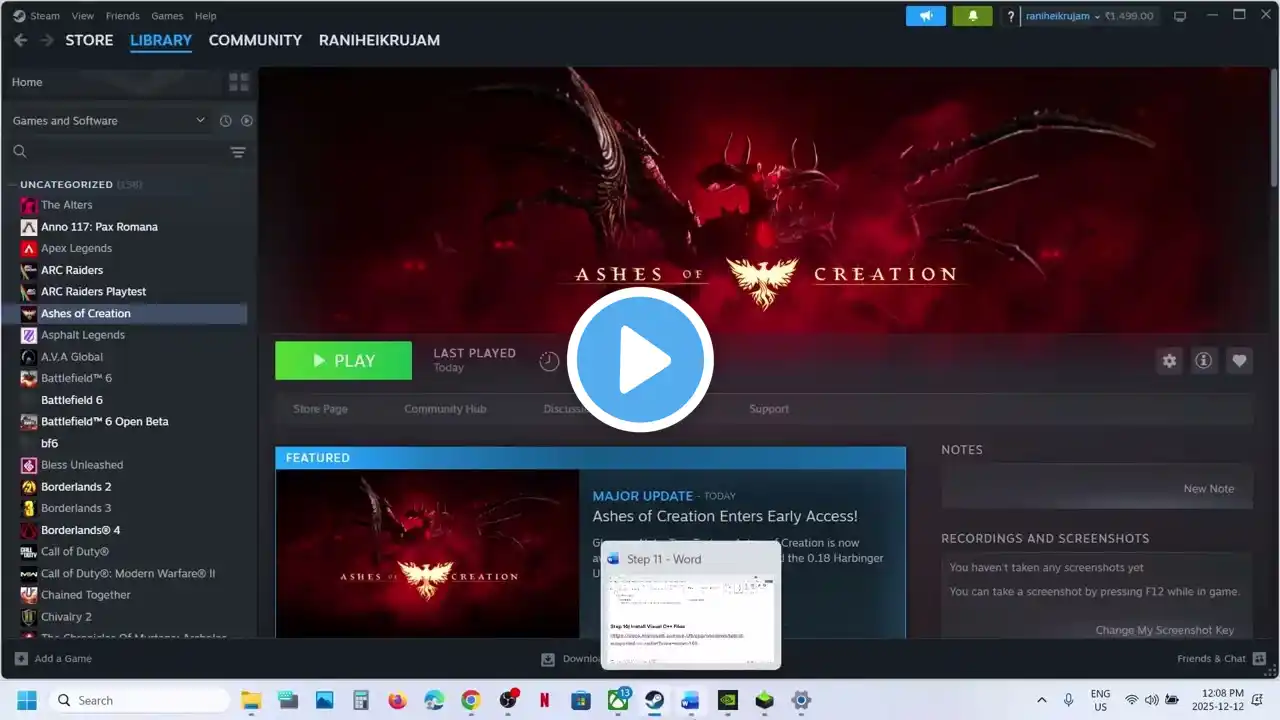
Task: Click the library page vertical scrollbar
Action: point(1273,127)
